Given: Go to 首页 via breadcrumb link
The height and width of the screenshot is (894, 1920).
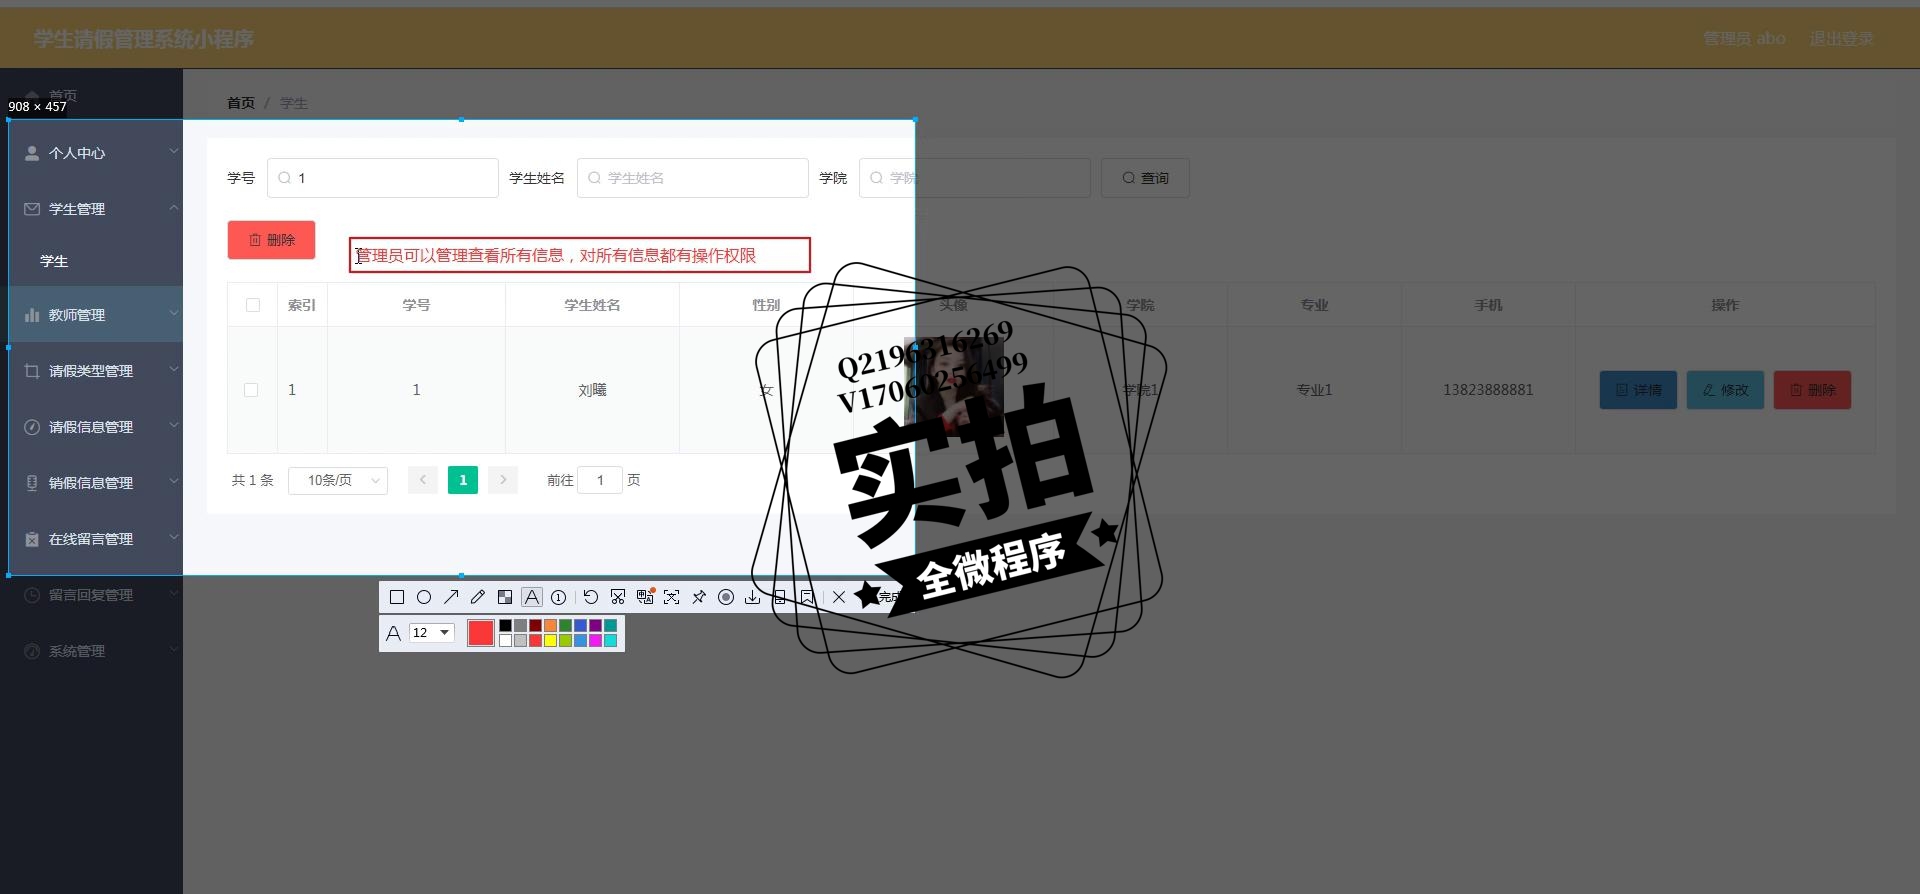Looking at the screenshot, I should tap(241, 103).
